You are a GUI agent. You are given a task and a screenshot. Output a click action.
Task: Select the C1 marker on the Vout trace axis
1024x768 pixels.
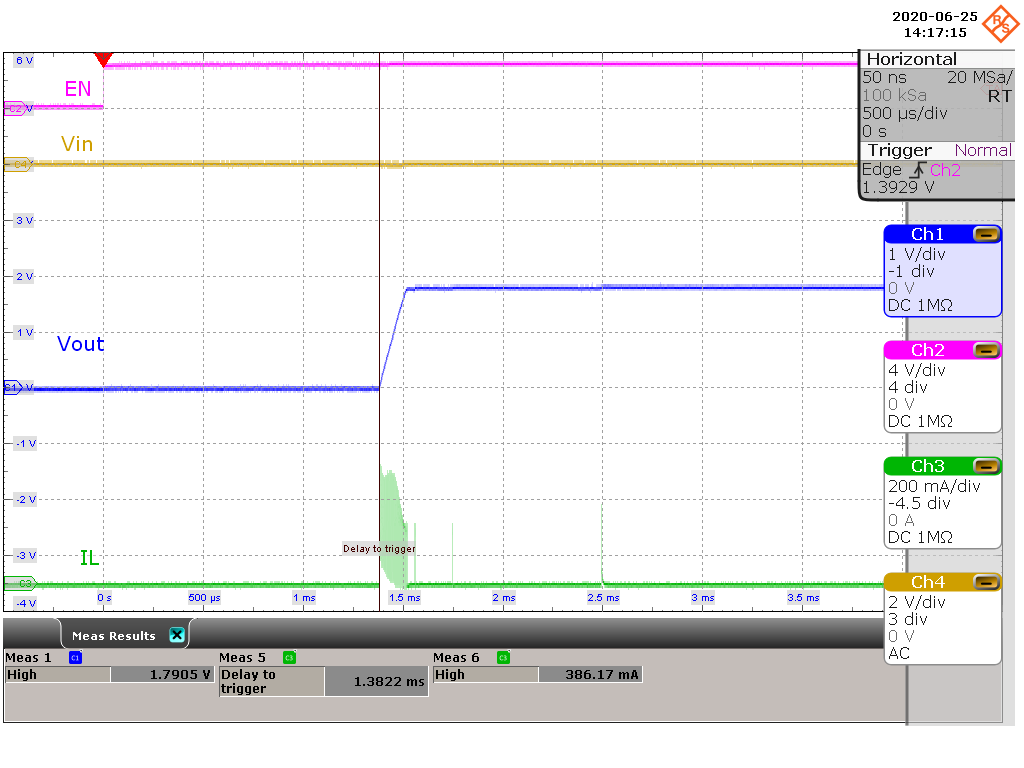coord(10,388)
